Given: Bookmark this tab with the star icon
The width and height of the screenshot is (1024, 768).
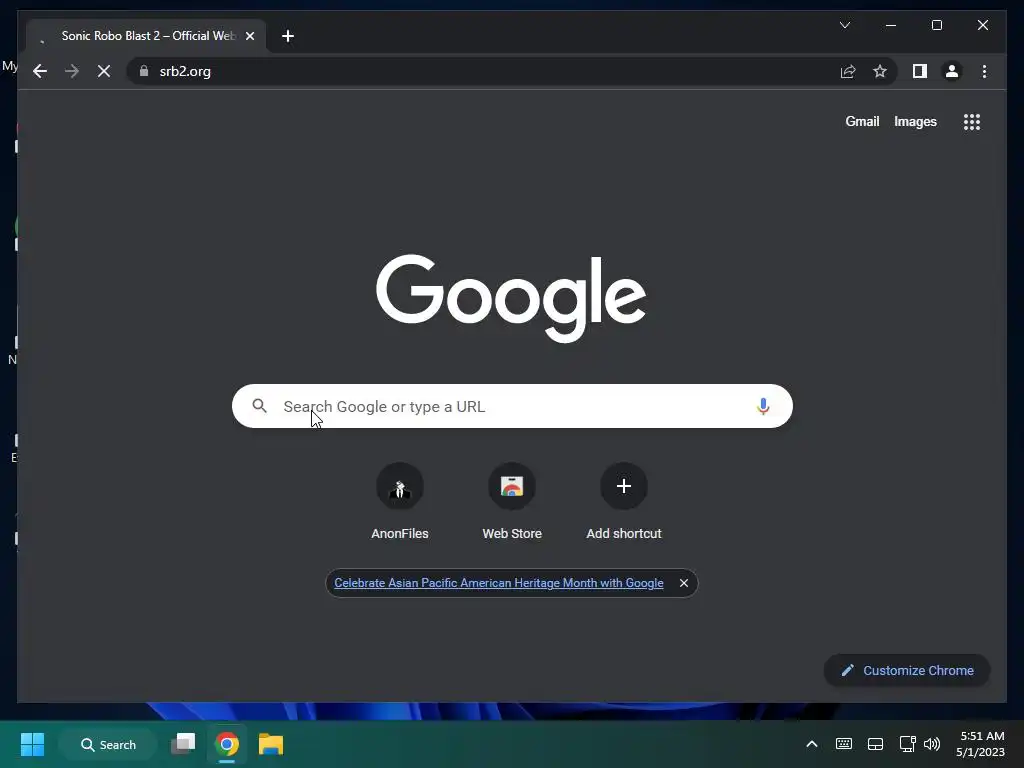Looking at the screenshot, I should coord(880,71).
